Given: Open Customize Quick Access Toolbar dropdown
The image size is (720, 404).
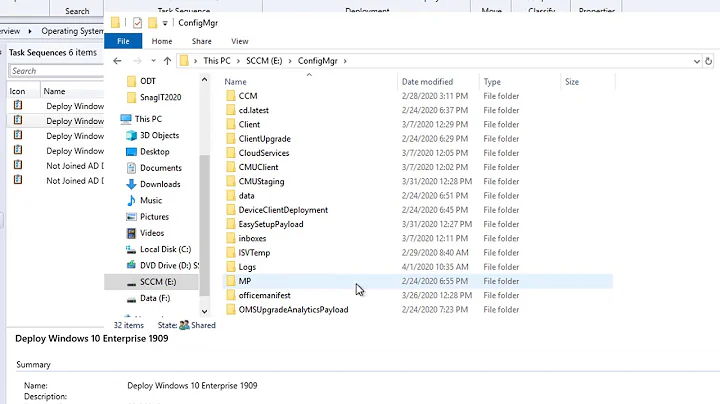Looking at the screenshot, I should click(x=165, y=23).
